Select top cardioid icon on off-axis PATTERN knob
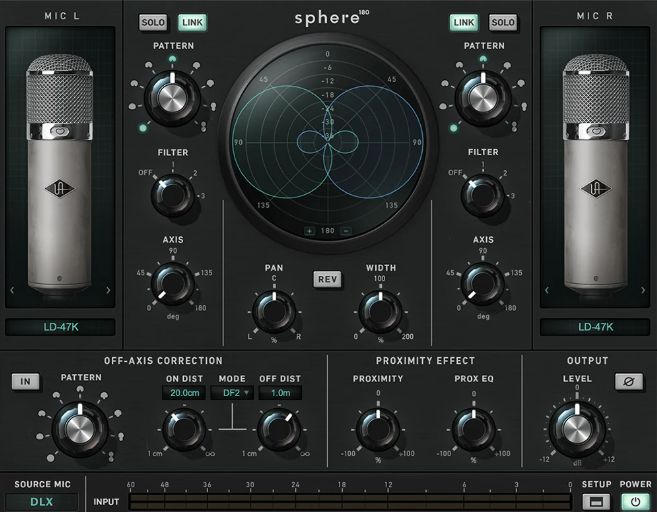 pyautogui.click(x=80, y=390)
